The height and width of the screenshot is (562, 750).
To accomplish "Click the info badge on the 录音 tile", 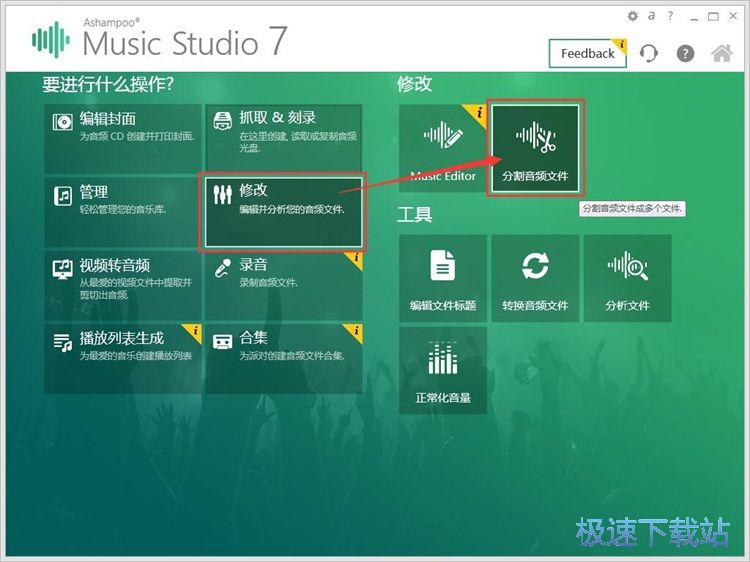I will [355, 258].
